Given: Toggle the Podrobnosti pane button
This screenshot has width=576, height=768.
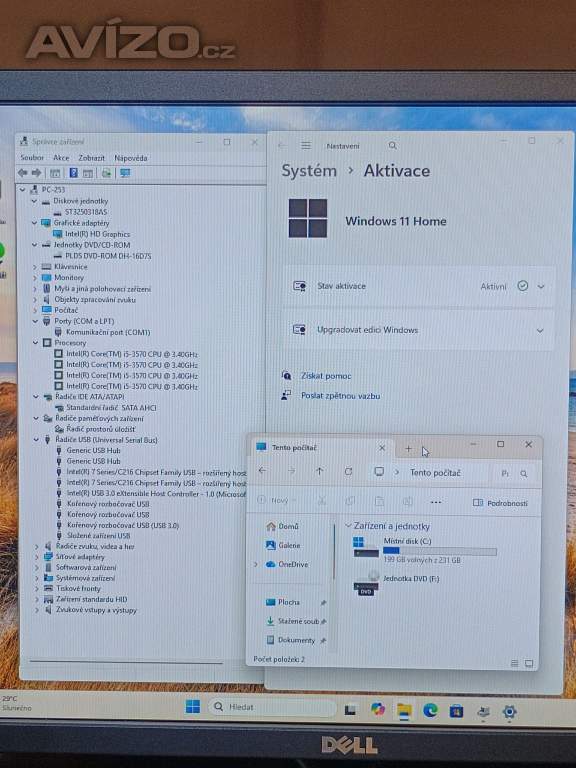Looking at the screenshot, I should click(x=501, y=503).
